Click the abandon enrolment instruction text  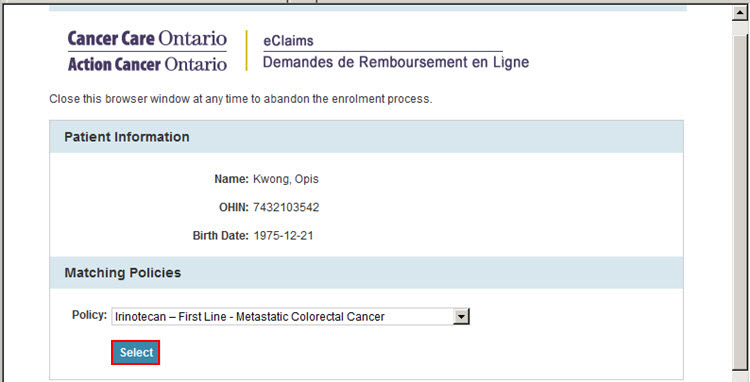click(241, 99)
